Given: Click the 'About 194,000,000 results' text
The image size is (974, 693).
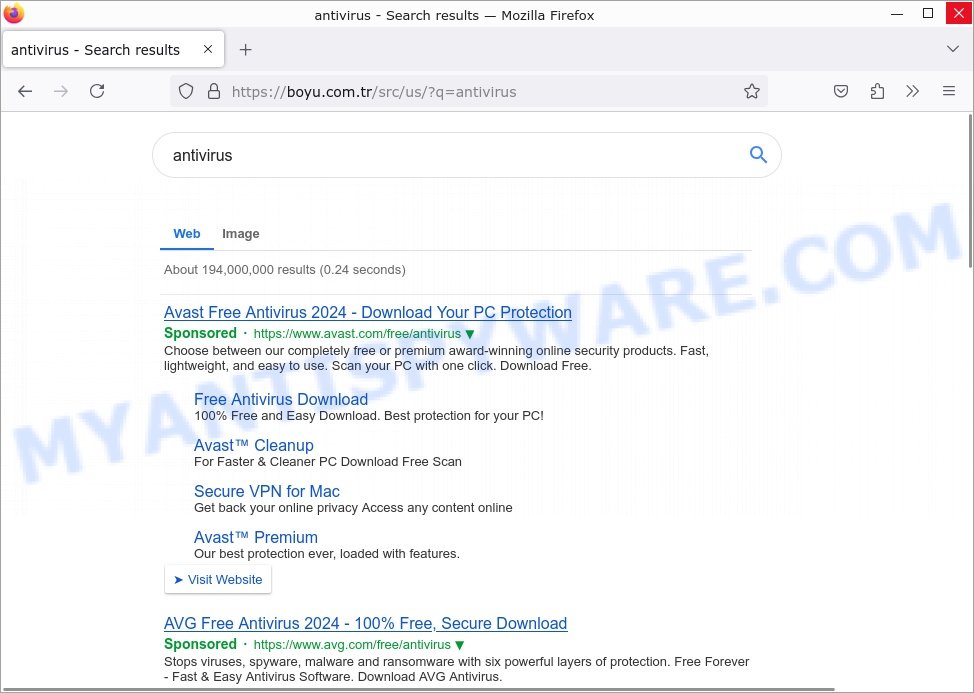Looking at the screenshot, I should tap(284, 270).
